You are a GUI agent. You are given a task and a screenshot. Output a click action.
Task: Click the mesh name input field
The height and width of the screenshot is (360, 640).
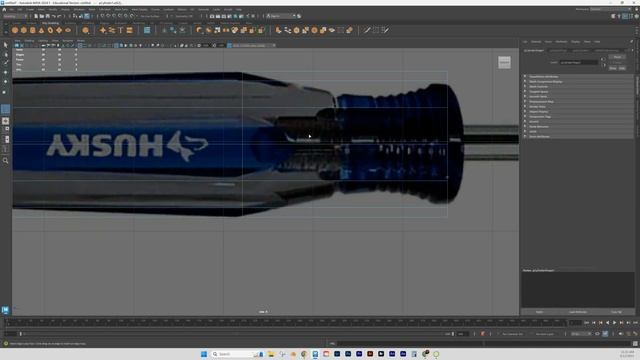(578, 62)
